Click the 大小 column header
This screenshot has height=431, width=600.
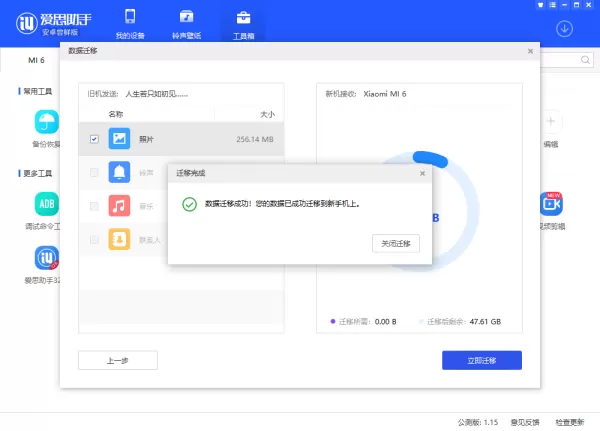point(267,114)
